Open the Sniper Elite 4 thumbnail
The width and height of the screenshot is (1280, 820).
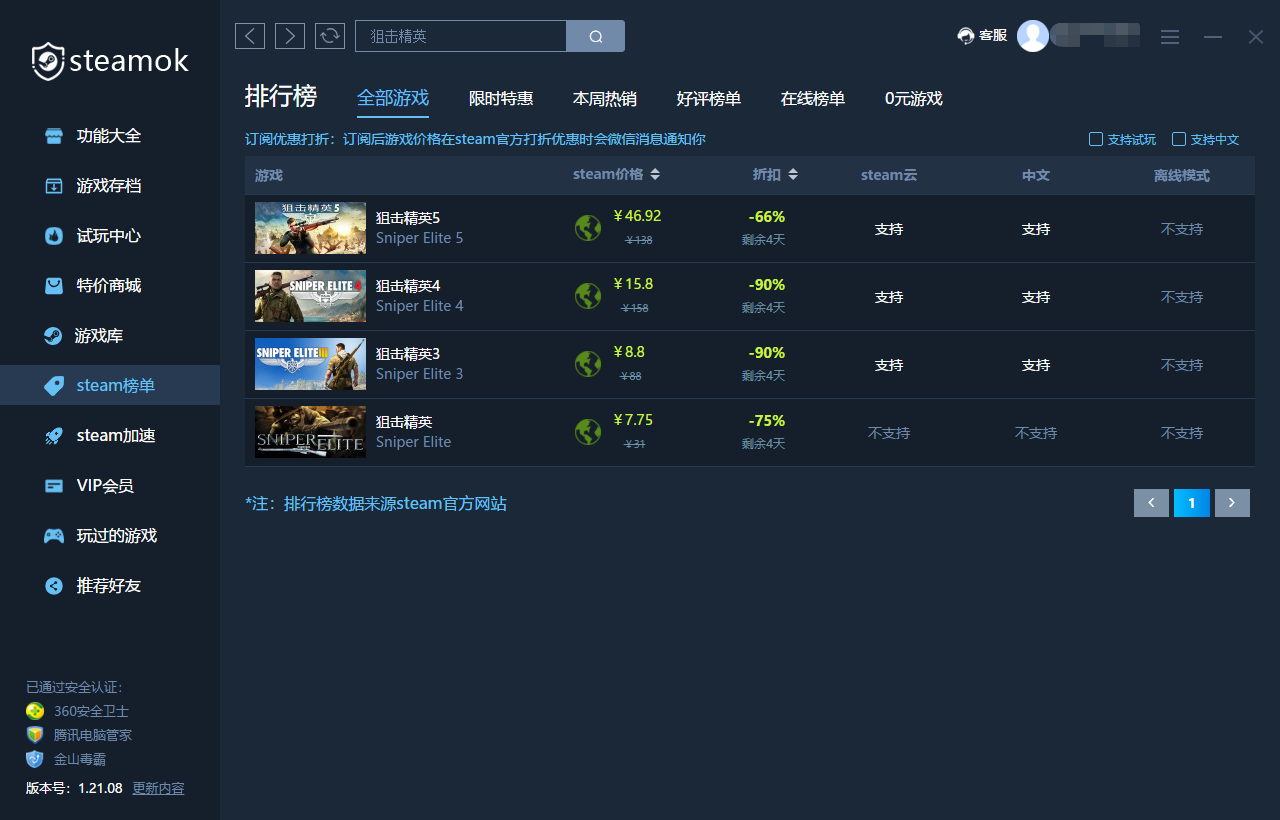[310, 296]
